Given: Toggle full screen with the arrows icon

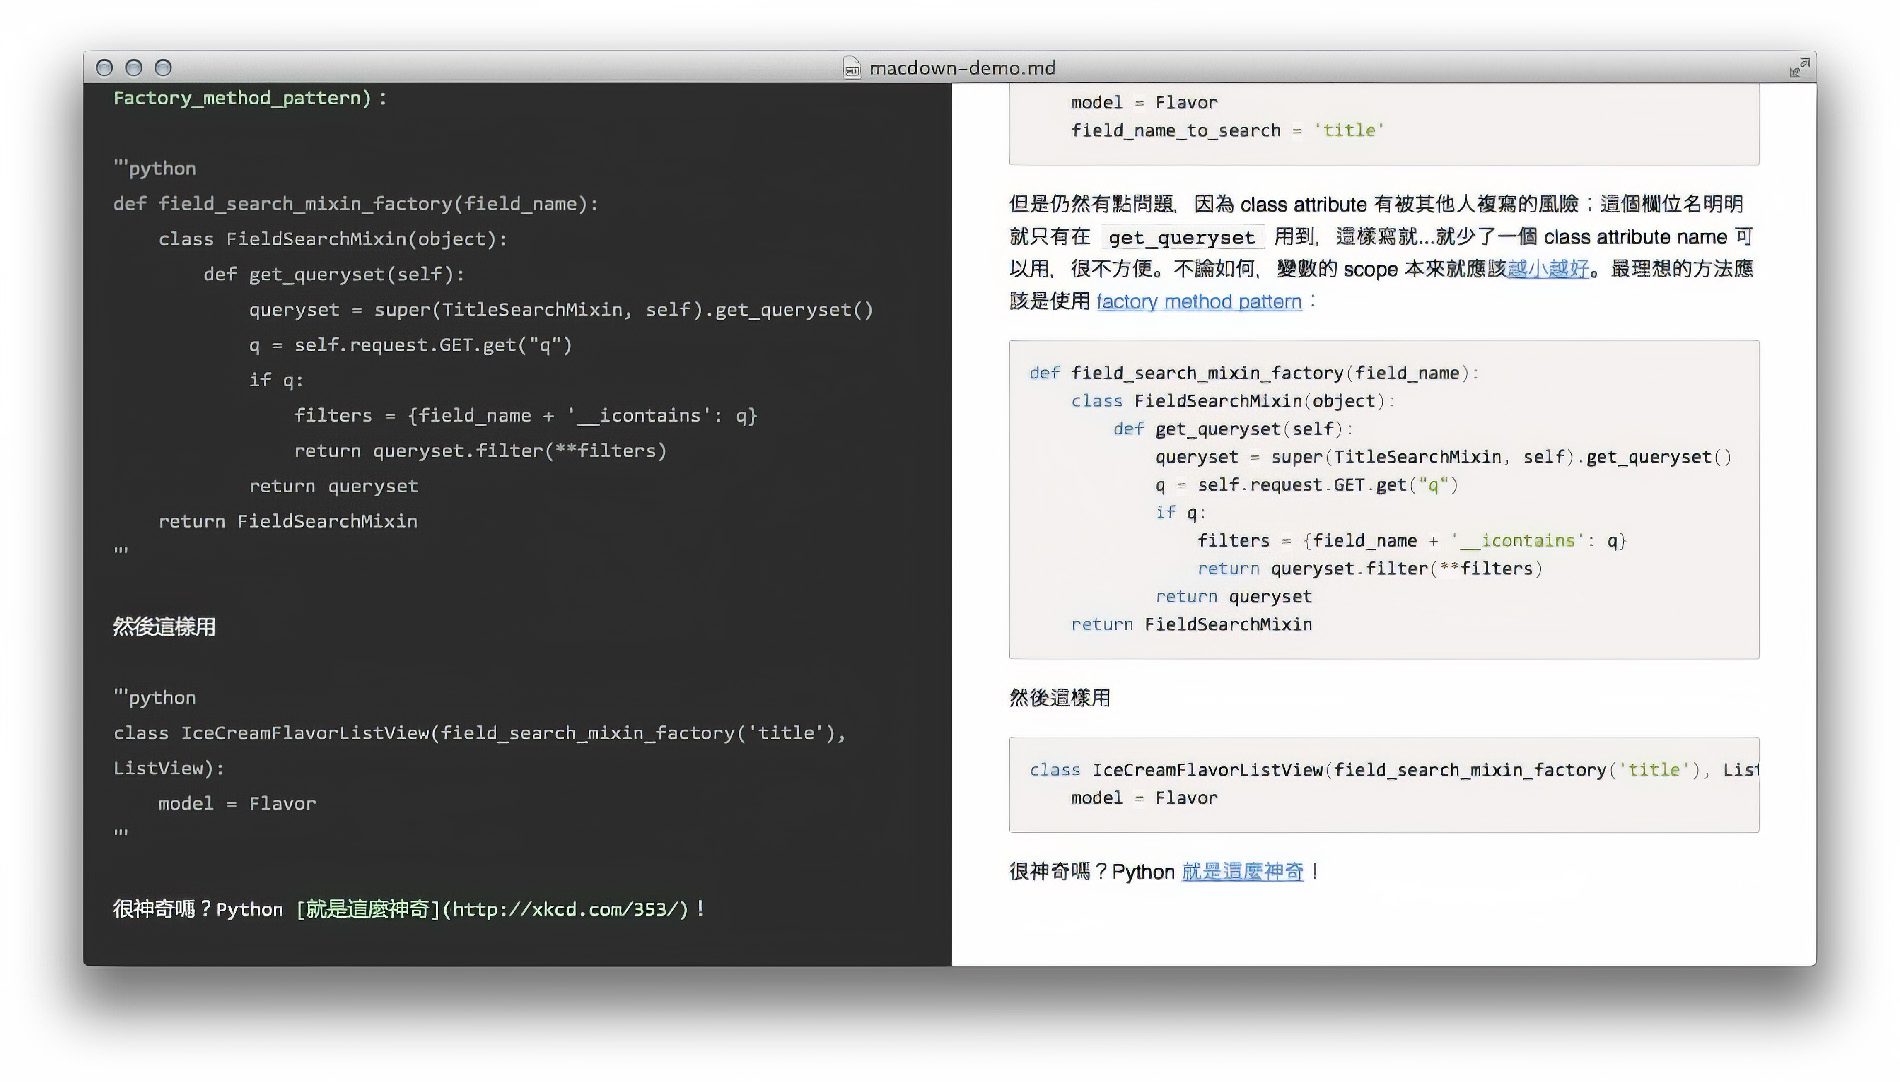Looking at the screenshot, I should [x=1799, y=67].
